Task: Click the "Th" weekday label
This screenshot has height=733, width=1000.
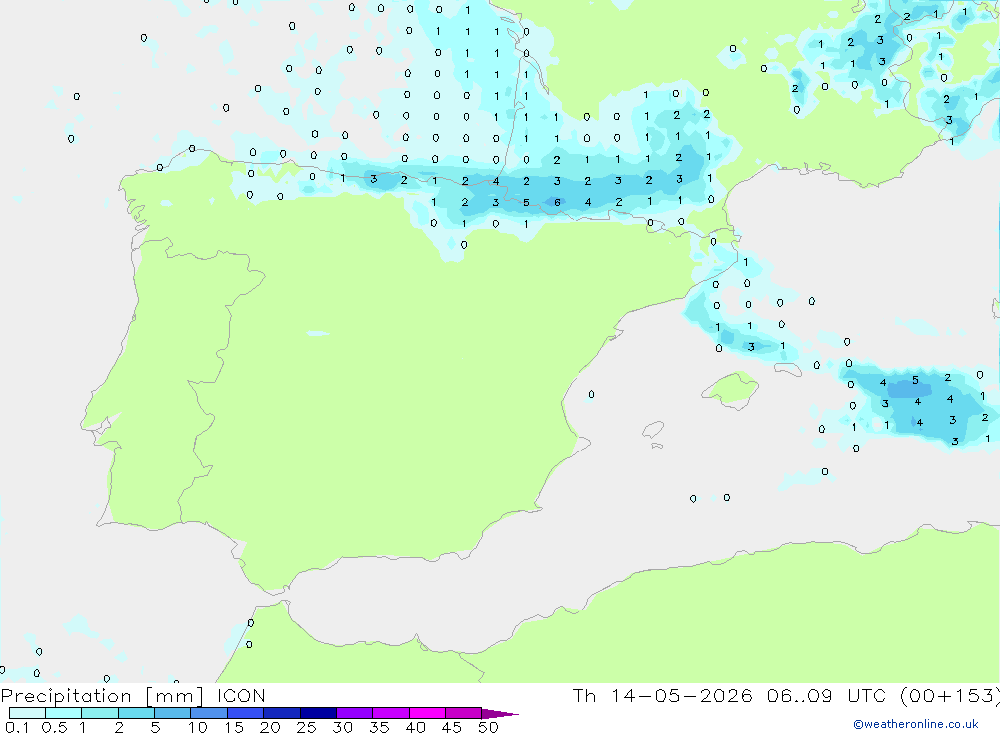Action: pyautogui.click(x=584, y=695)
